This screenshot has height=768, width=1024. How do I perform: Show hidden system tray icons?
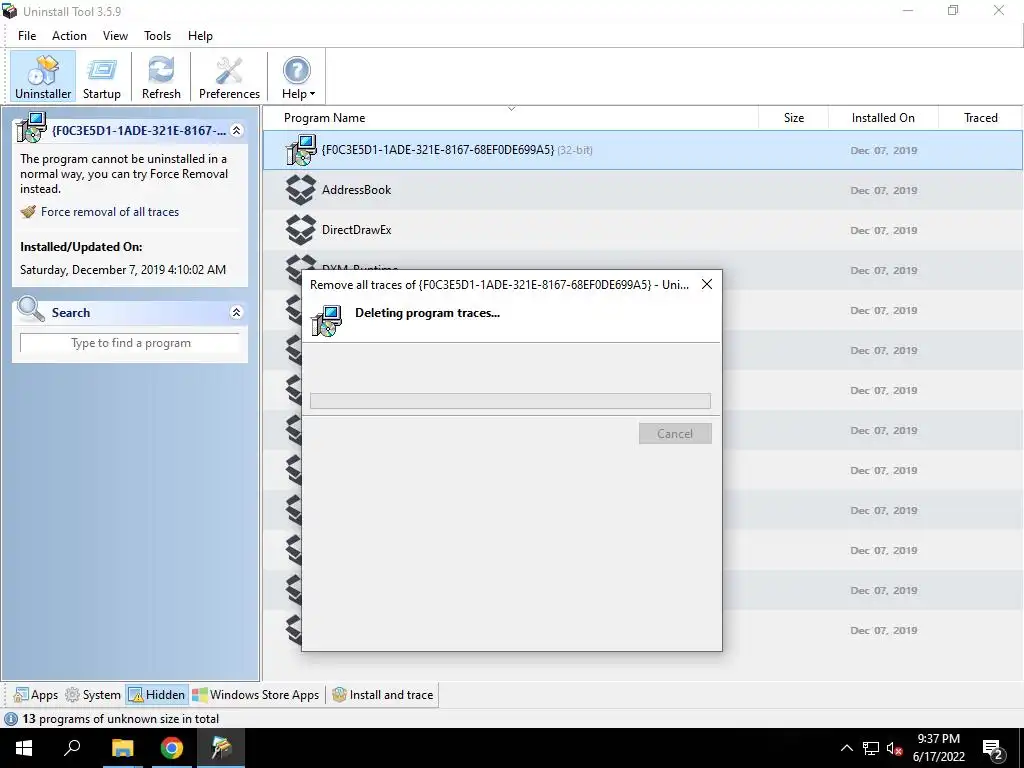(846, 748)
